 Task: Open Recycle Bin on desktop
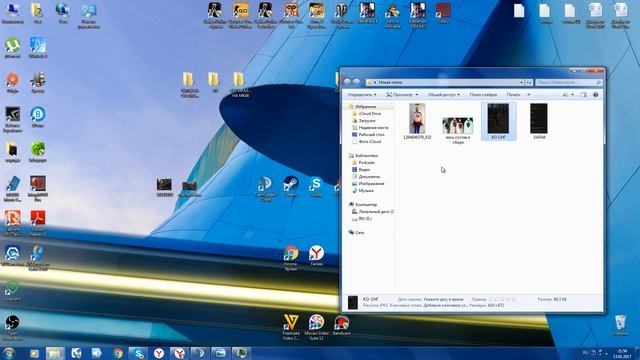tap(620, 325)
